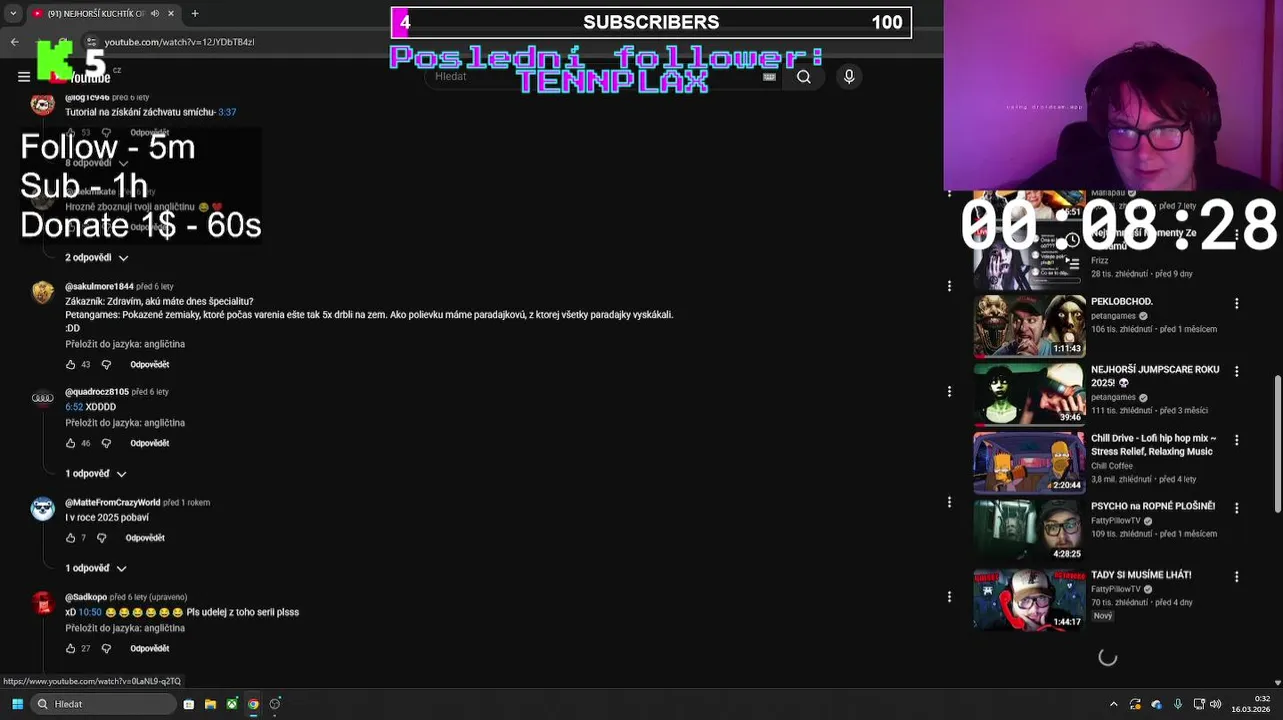Click the magnifier search button beside Hledat
This screenshot has height=720, width=1283.
pyautogui.click(x=803, y=76)
